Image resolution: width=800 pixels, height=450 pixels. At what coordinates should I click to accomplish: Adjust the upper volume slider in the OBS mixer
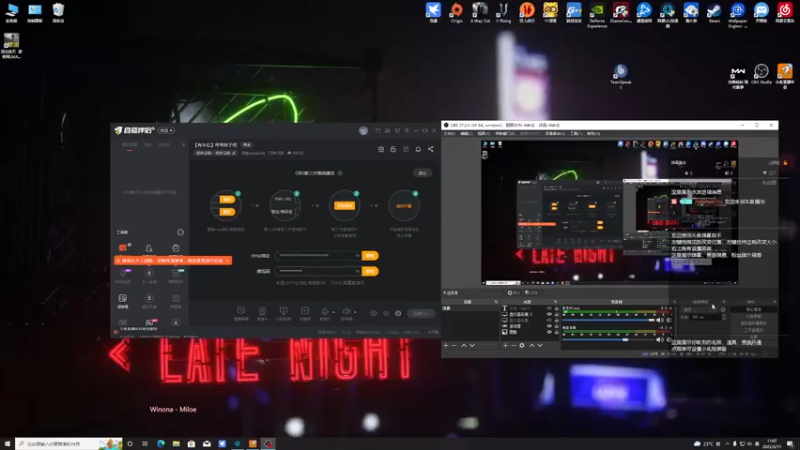pos(609,320)
